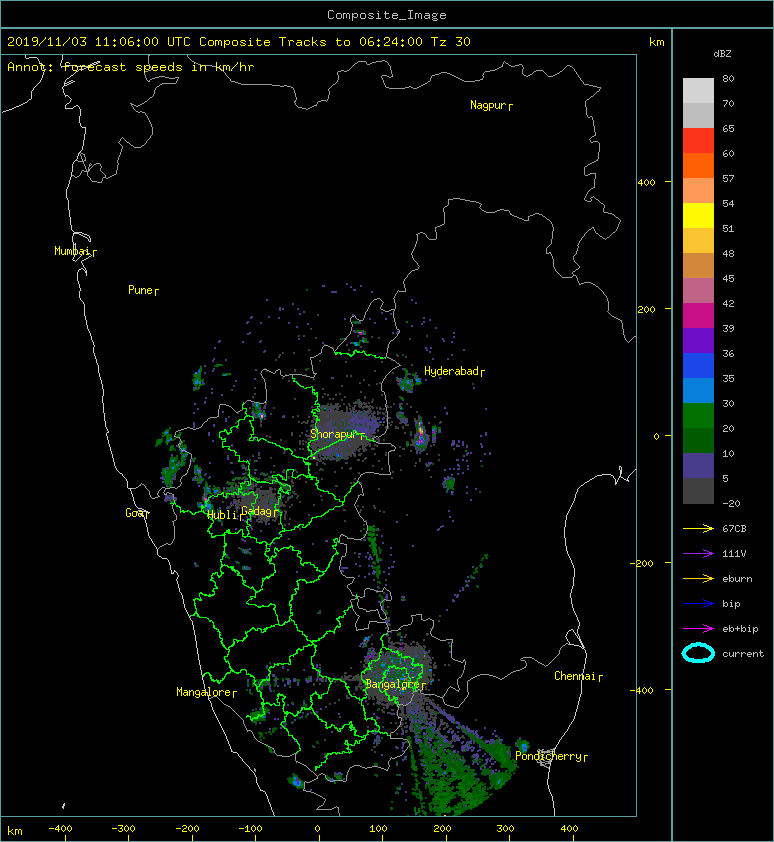Viewport: 774px width, 842px height.
Task: Click the magenta eb+bip arrow legend icon
Action: click(x=698, y=629)
